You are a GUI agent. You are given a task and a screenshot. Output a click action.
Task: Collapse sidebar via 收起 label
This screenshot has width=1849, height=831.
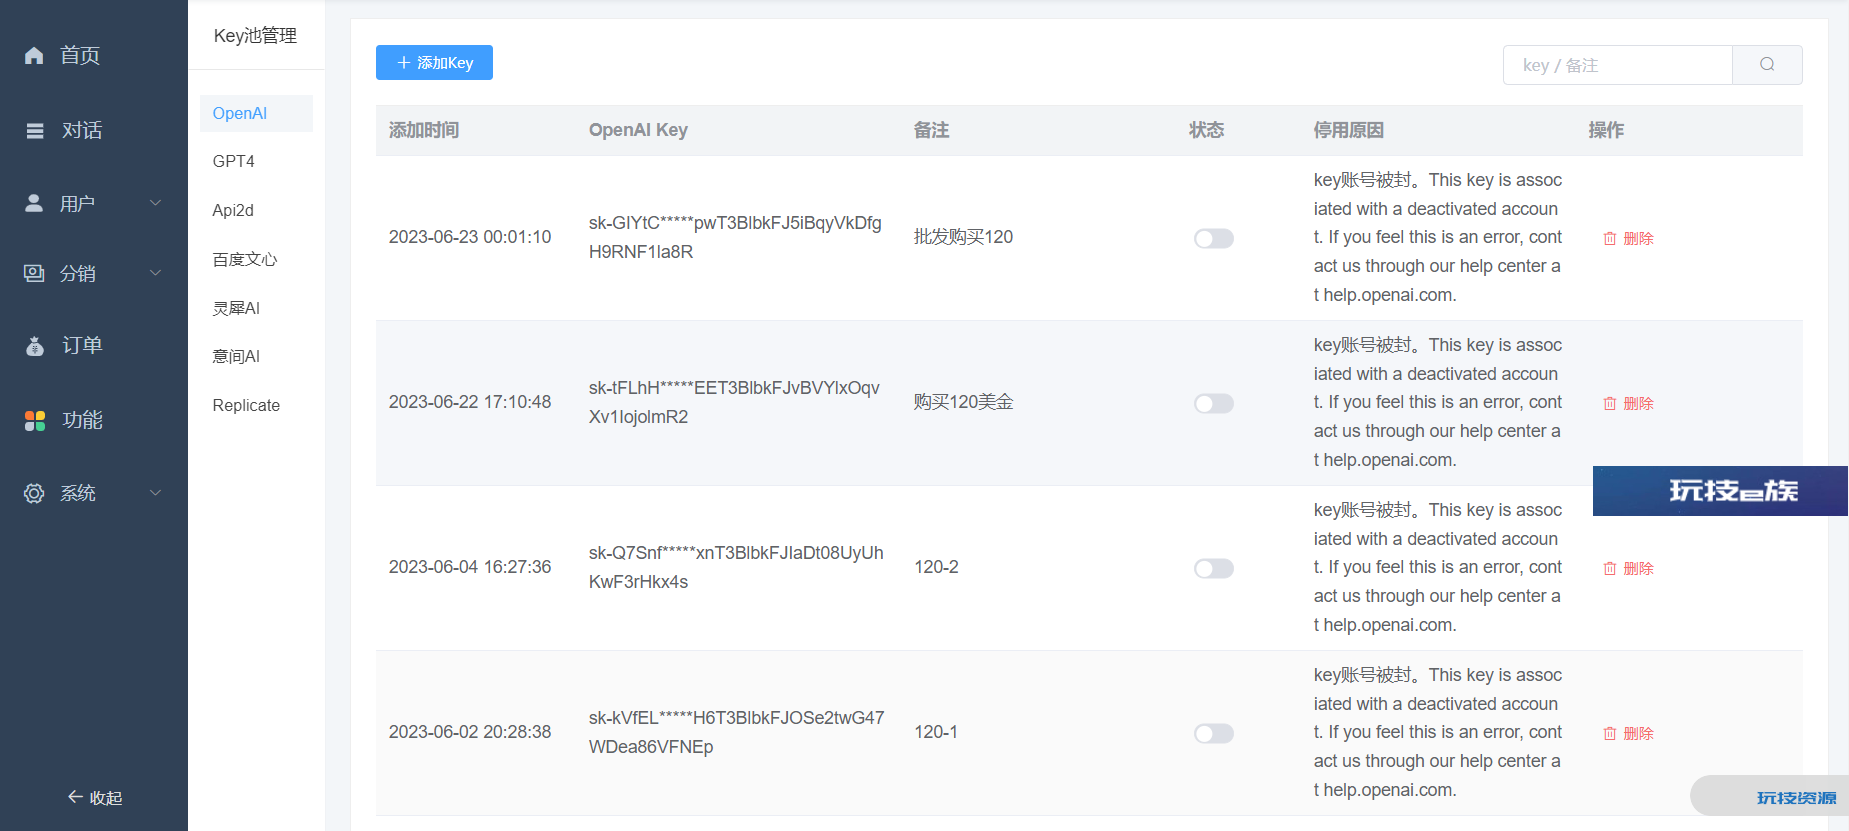106,798
